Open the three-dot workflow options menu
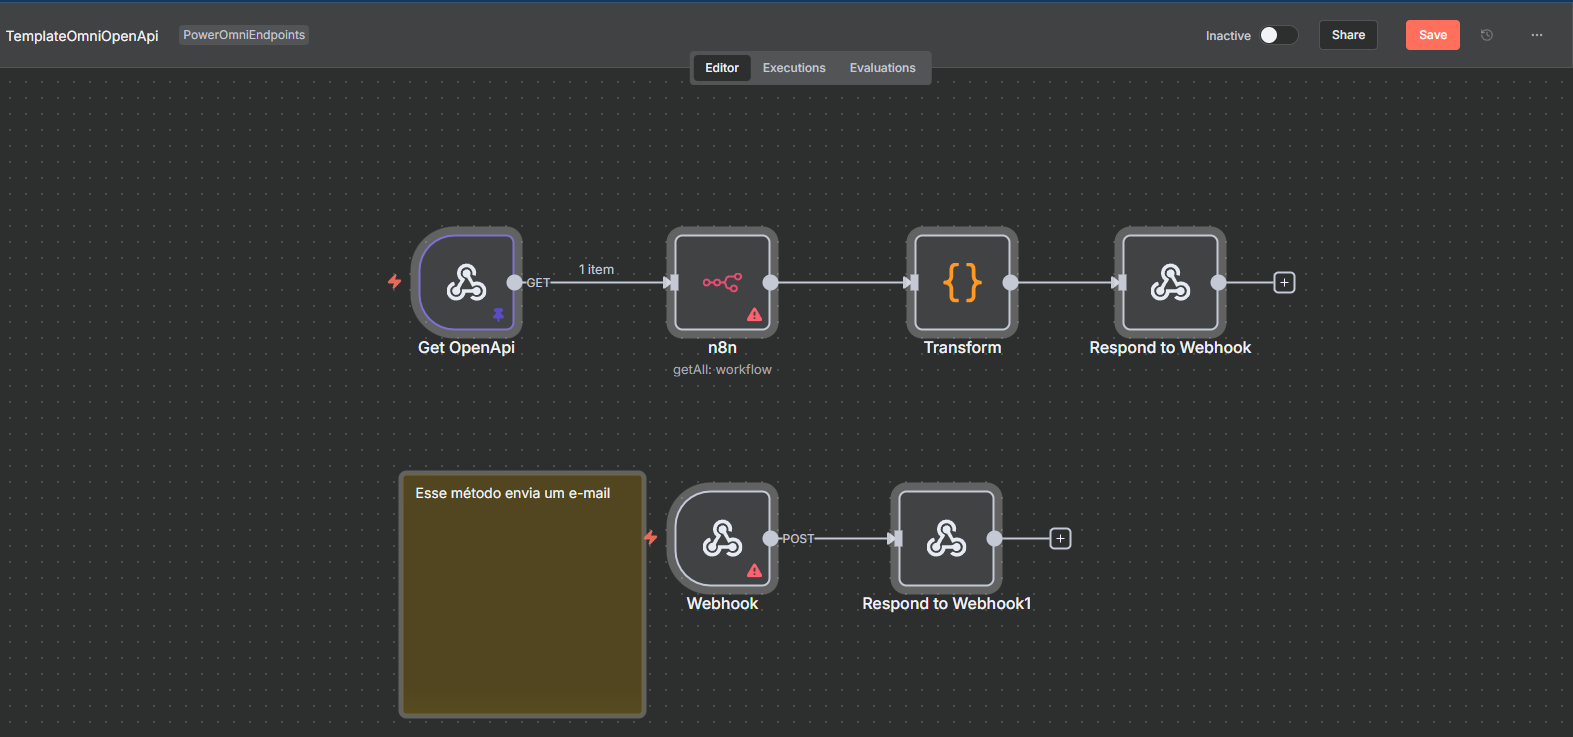This screenshot has height=737, width=1573. 1536,35
